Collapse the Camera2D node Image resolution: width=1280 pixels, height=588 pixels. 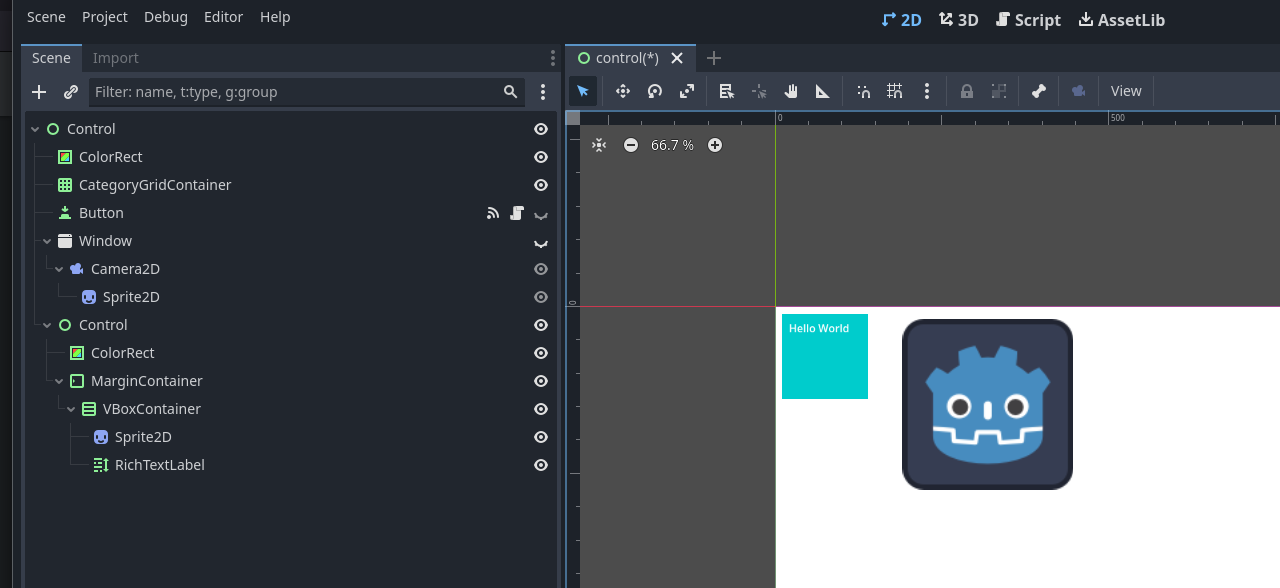59,269
